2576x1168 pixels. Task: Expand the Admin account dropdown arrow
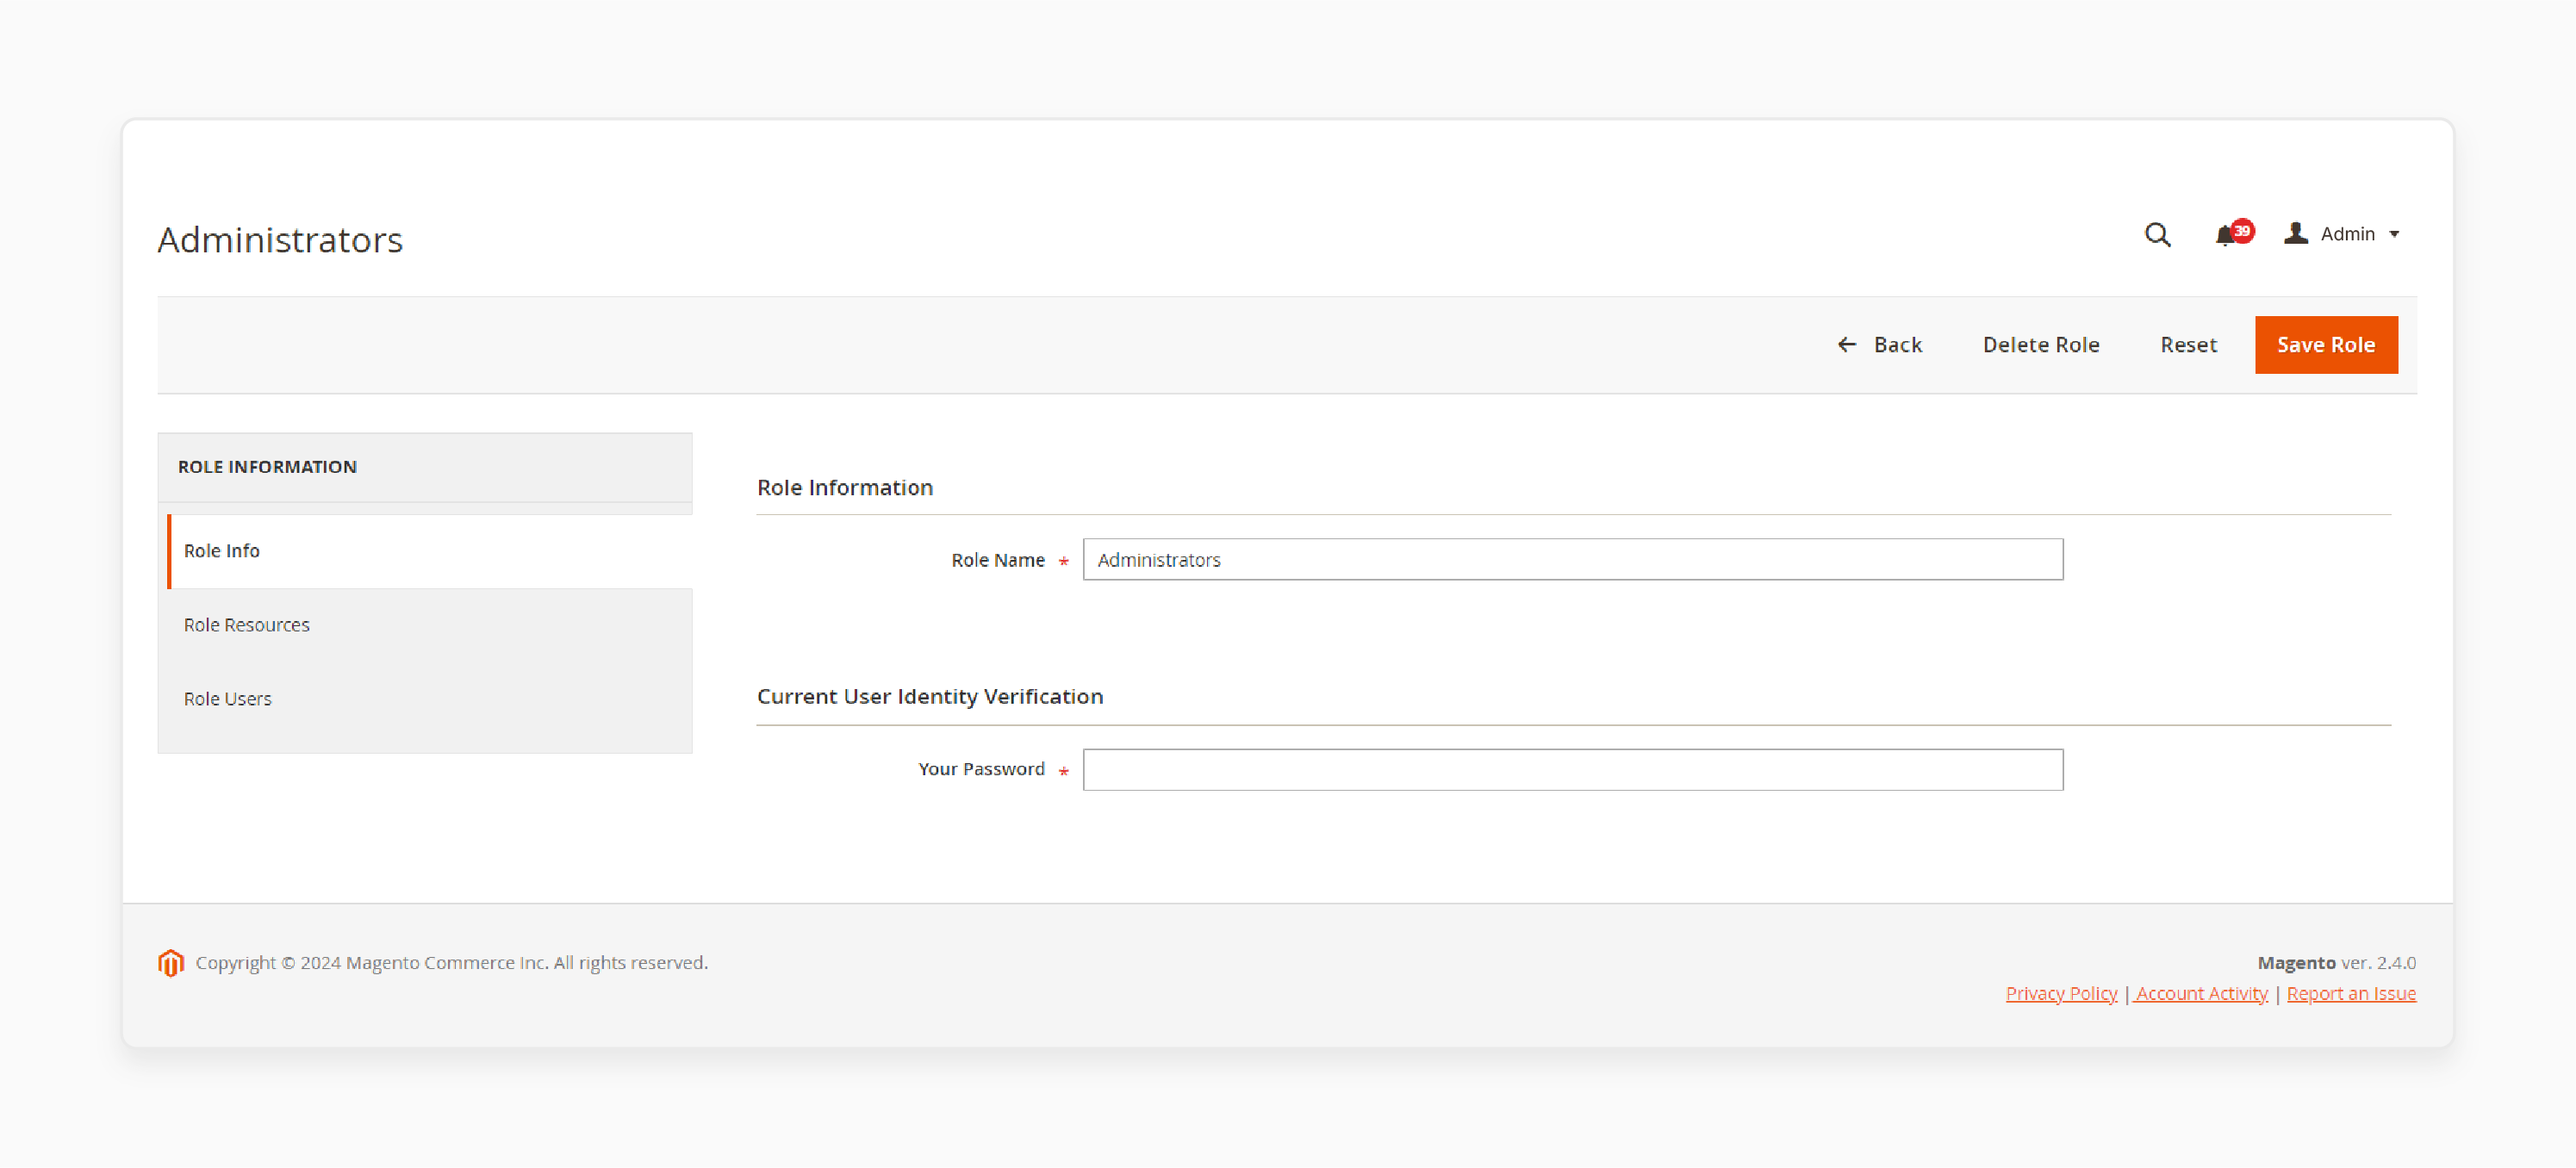(2394, 234)
